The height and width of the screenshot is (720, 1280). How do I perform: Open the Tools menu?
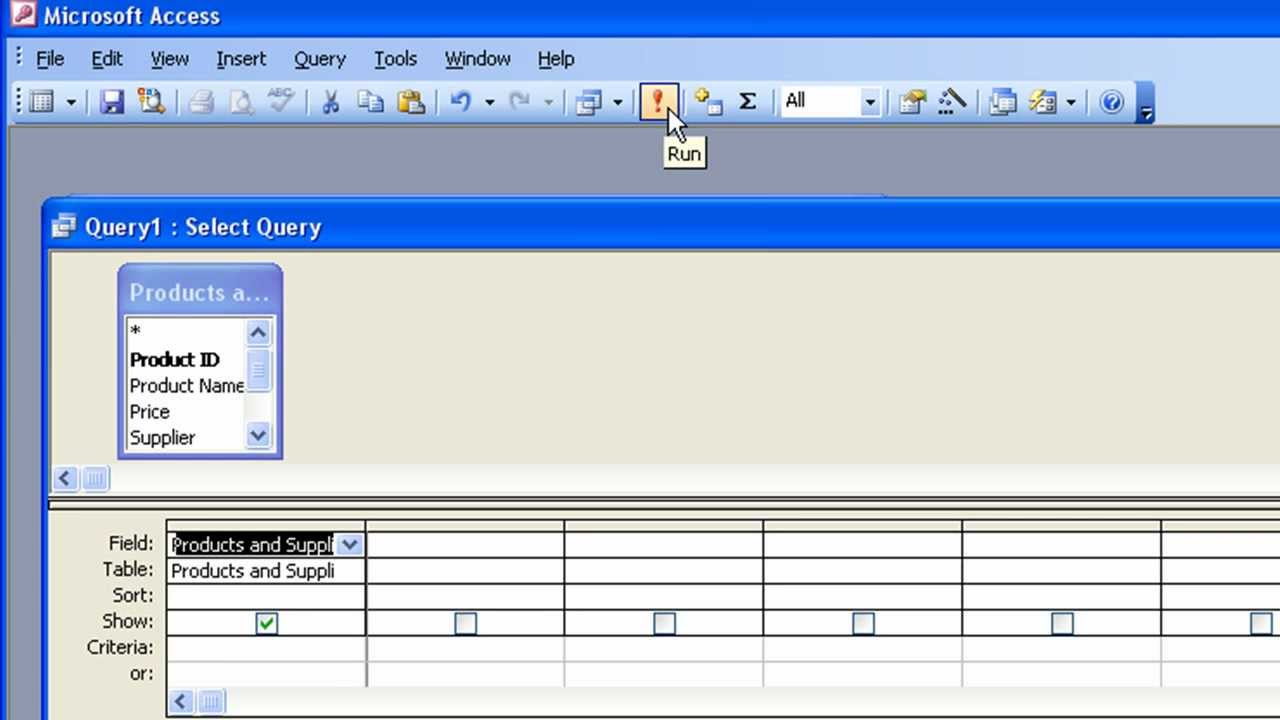click(395, 59)
